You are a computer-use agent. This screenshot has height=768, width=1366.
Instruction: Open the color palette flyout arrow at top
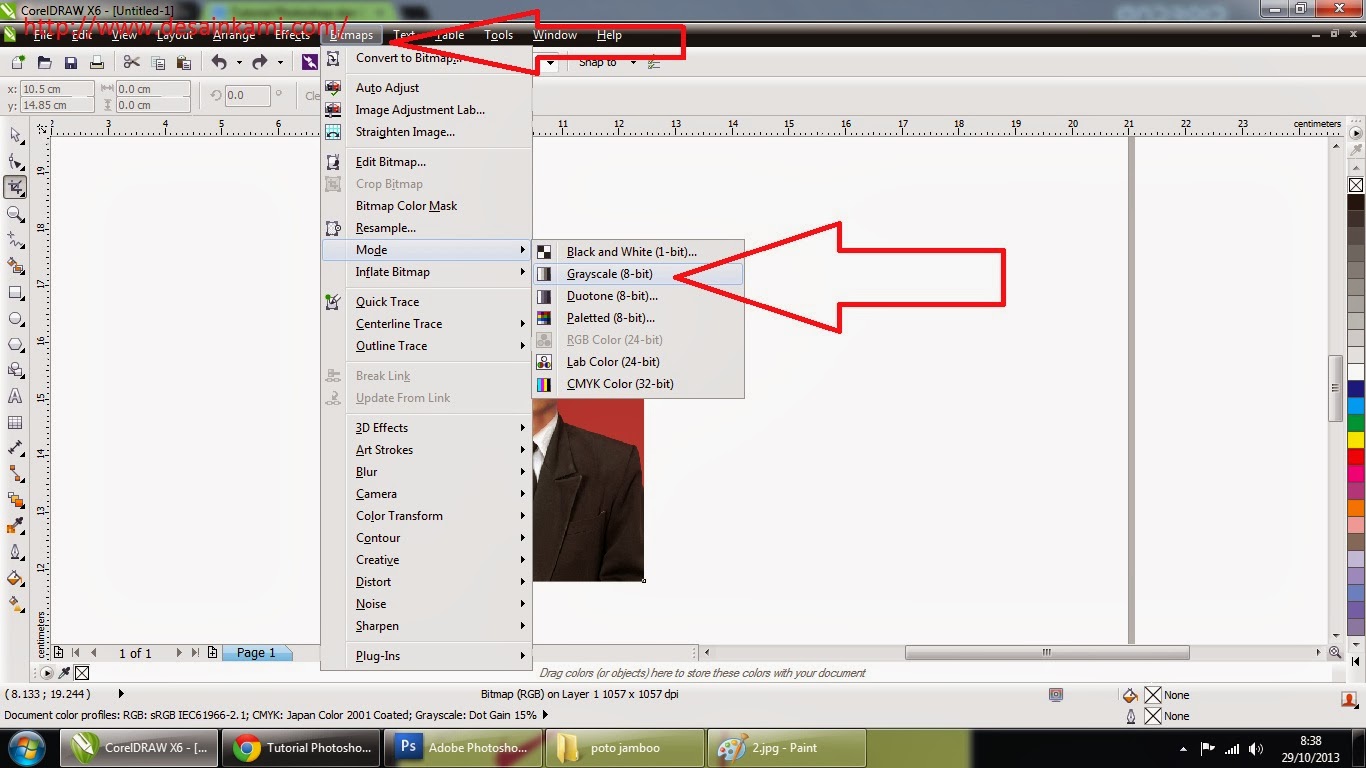tap(1356, 133)
